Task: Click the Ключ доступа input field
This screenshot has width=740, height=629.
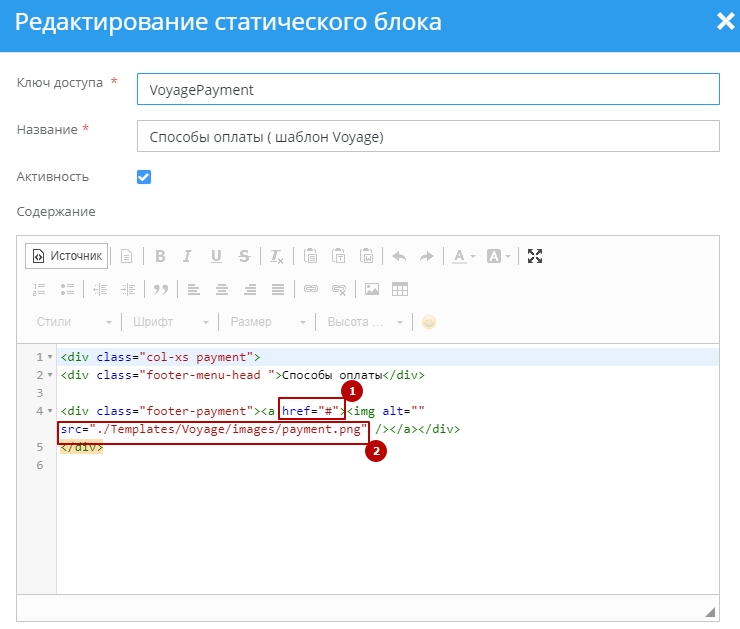Action: [427, 89]
